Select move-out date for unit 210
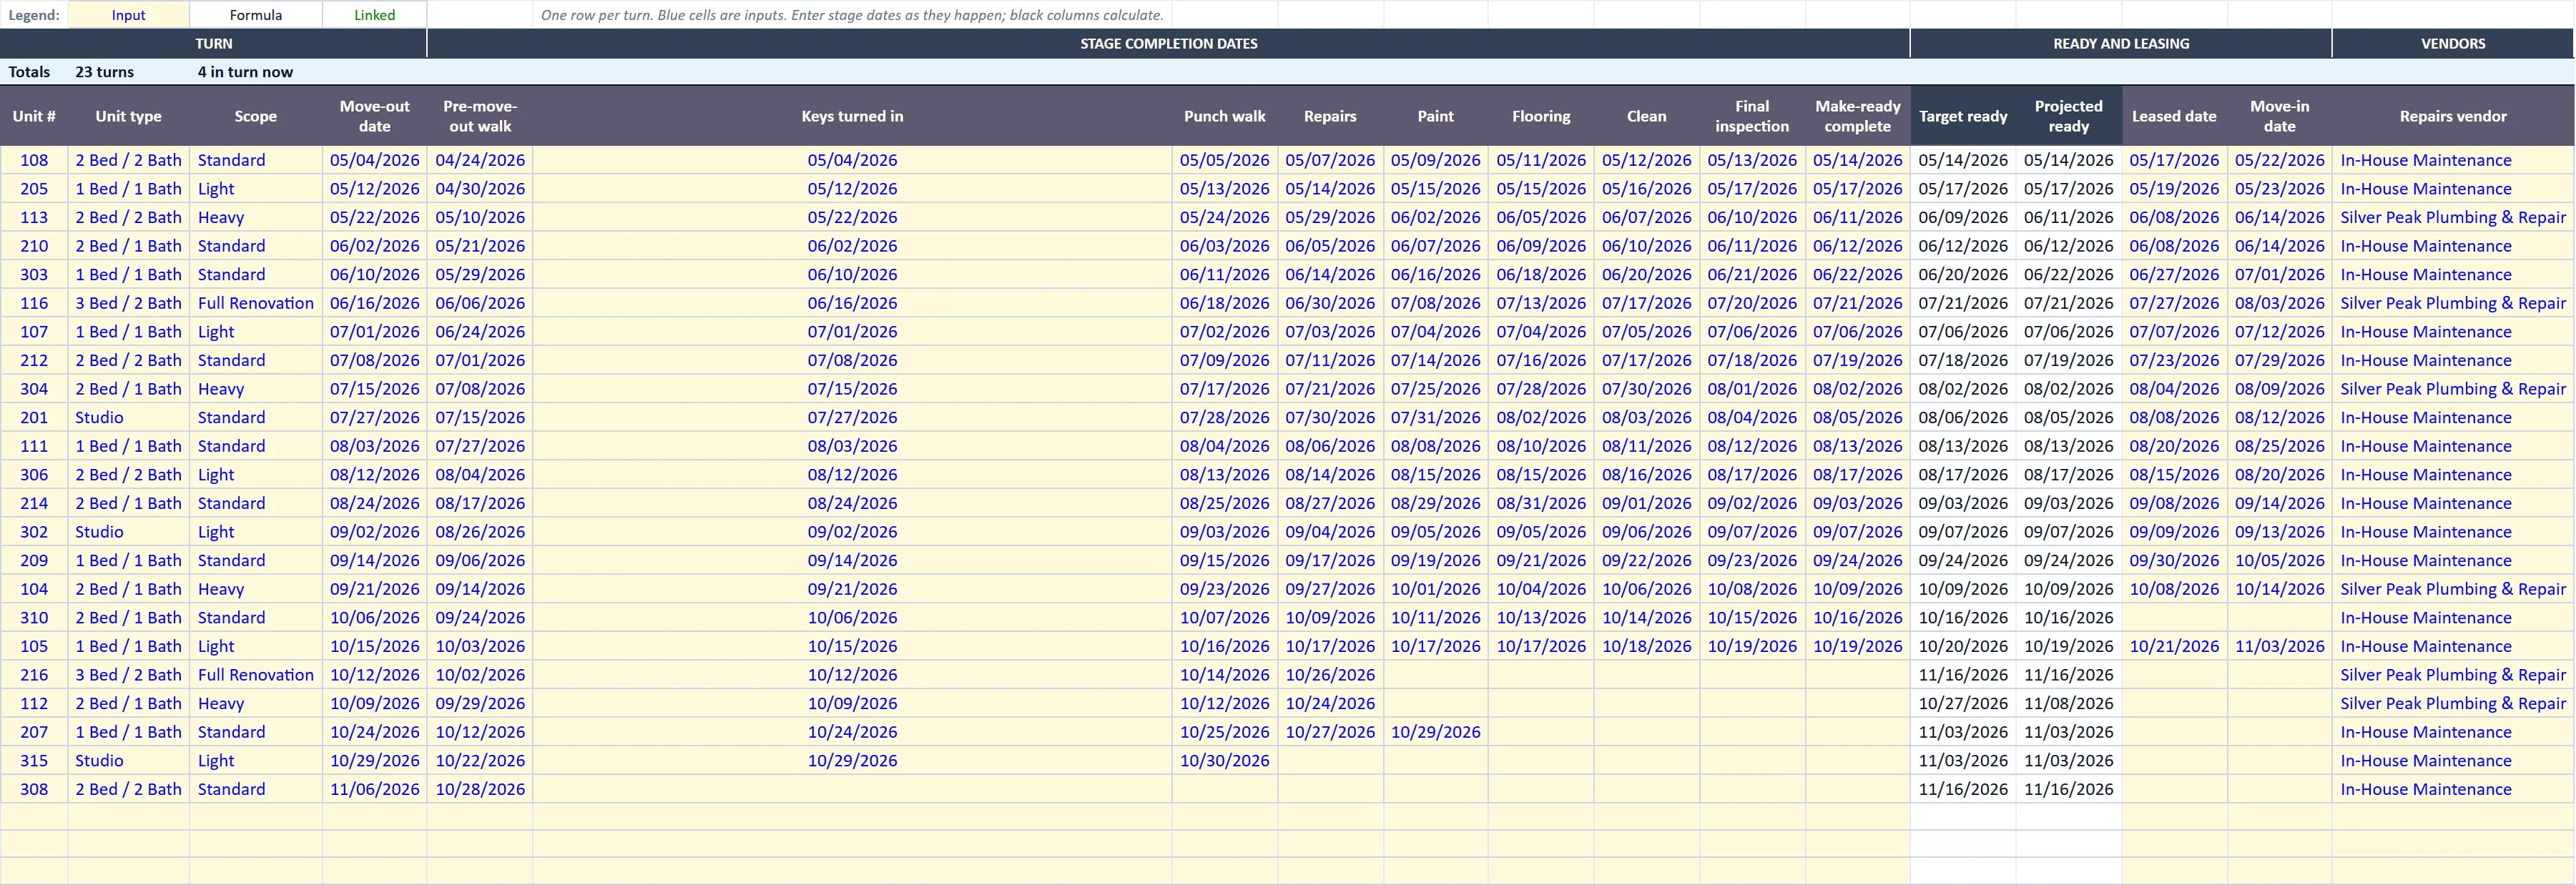The width and height of the screenshot is (2576, 885). pos(375,246)
